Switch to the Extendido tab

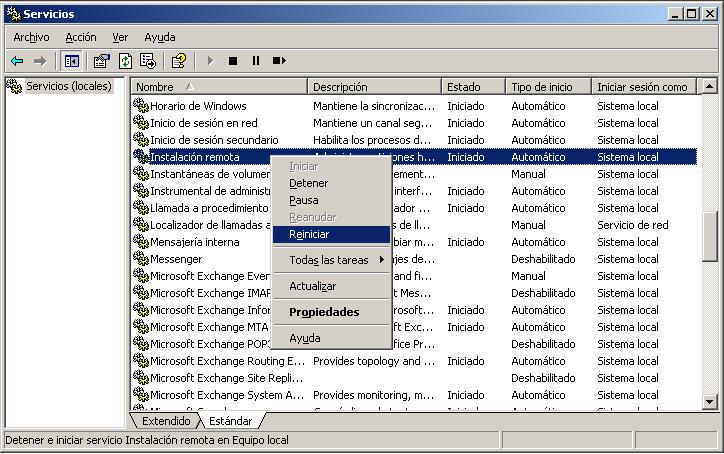pos(166,421)
